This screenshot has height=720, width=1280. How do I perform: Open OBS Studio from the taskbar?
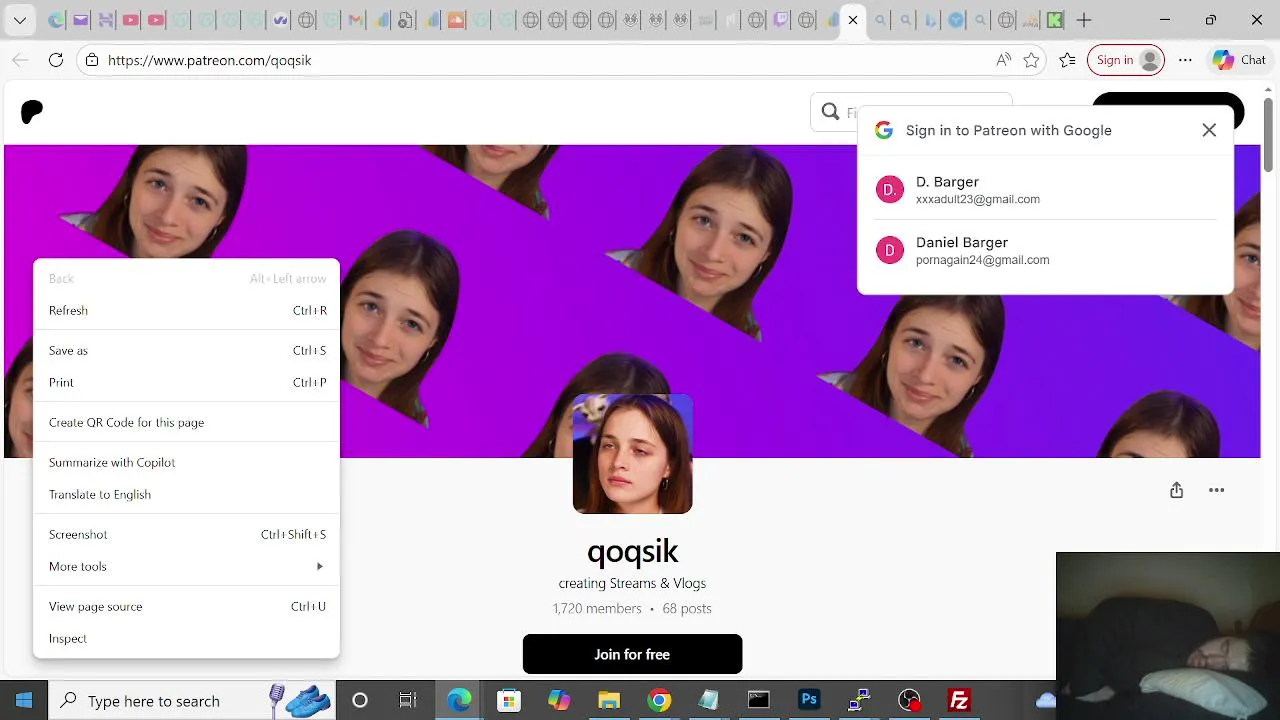909,700
